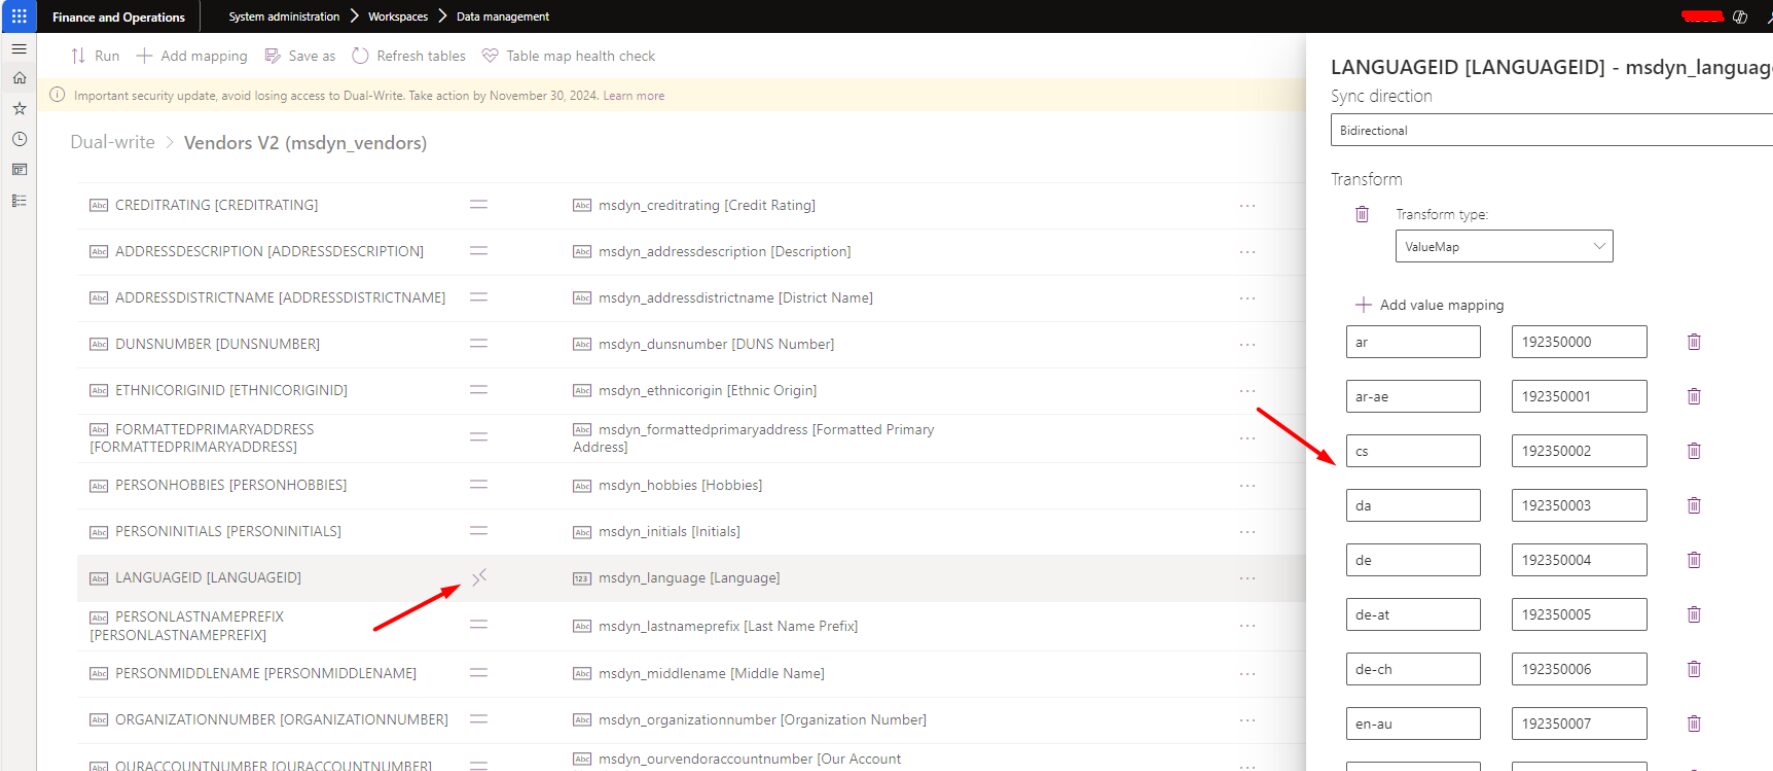The height and width of the screenshot is (771, 1773).
Task: Delete the 'ar' value mapping
Action: (1694, 342)
